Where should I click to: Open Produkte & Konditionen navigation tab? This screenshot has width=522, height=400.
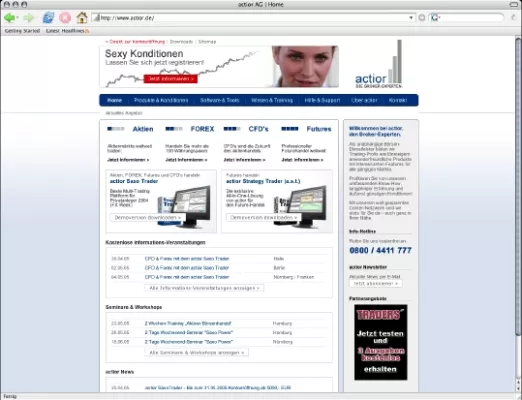point(161,100)
